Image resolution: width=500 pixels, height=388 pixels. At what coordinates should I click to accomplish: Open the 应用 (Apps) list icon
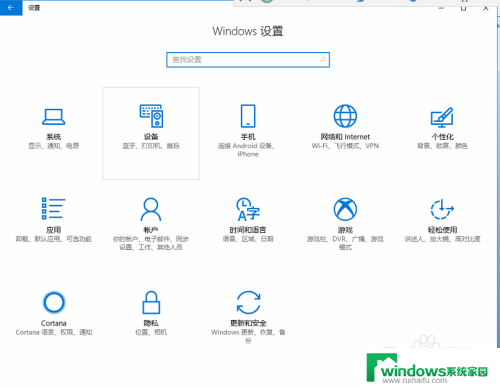(x=53, y=209)
